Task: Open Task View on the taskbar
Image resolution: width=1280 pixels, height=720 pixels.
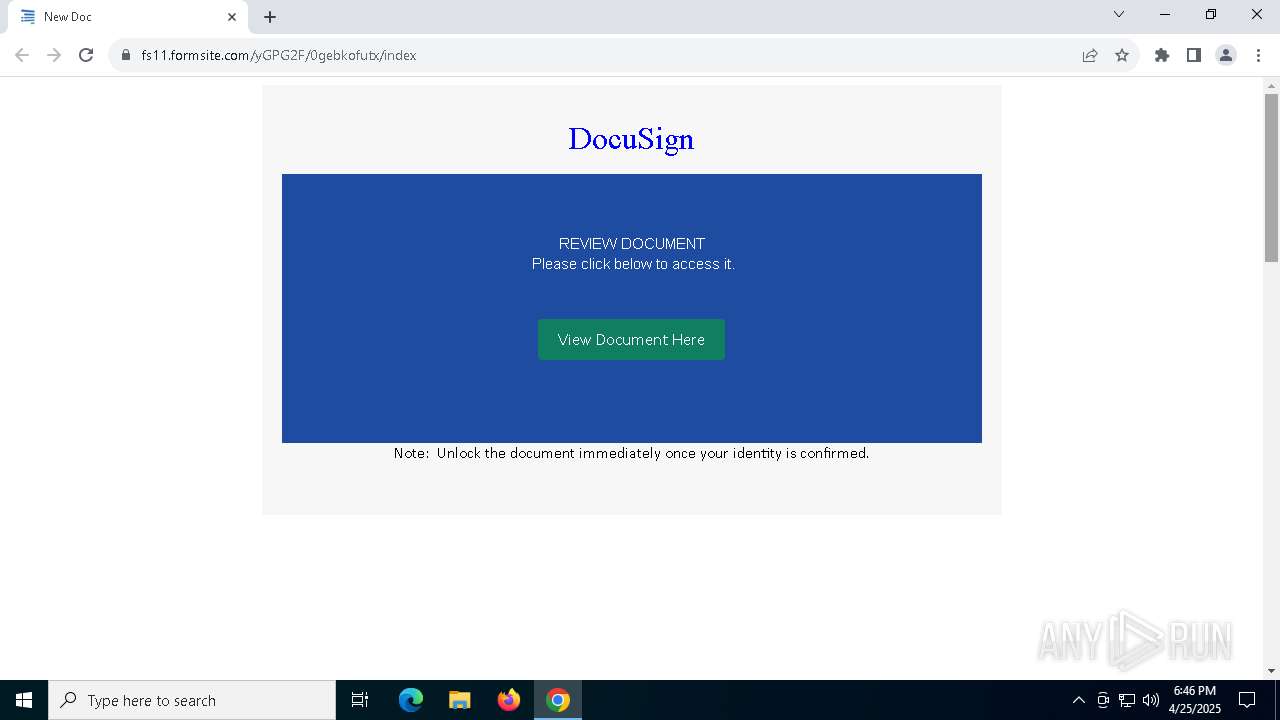Action: [360, 700]
